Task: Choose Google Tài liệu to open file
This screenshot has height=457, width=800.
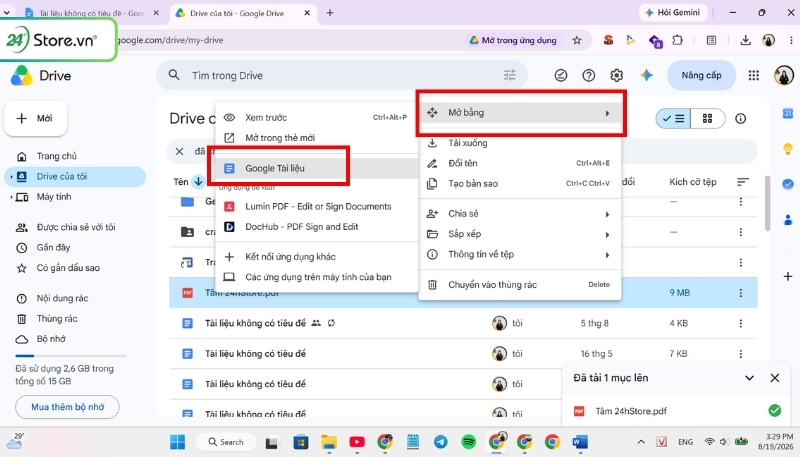Action: point(316,168)
